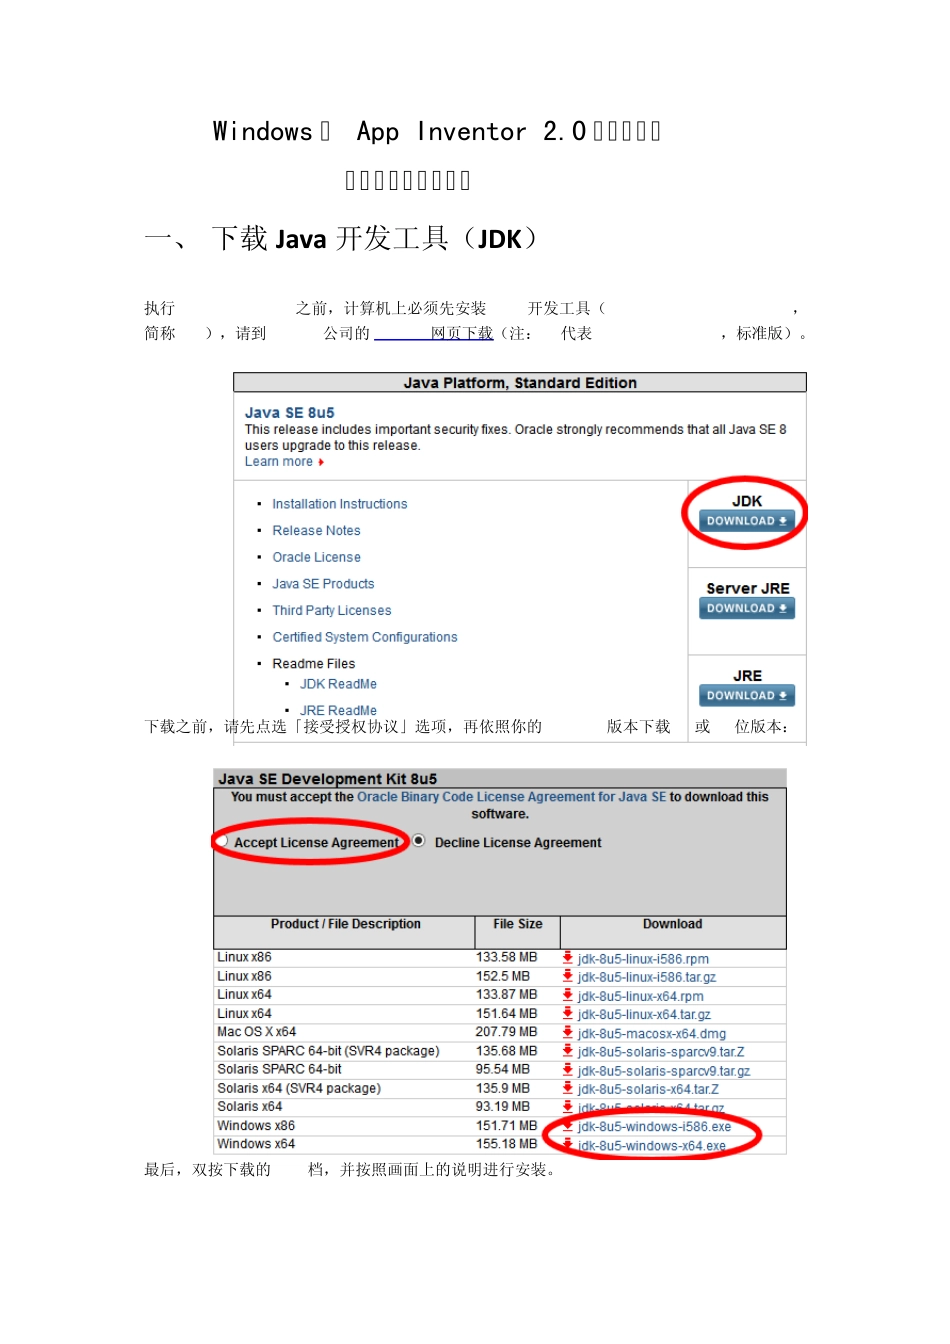Image resolution: width=950 pixels, height=1344 pixels.
Task: Download jdk-8u5-solaris-sparcv9.tar.Z
Action: click(661, 1052)
